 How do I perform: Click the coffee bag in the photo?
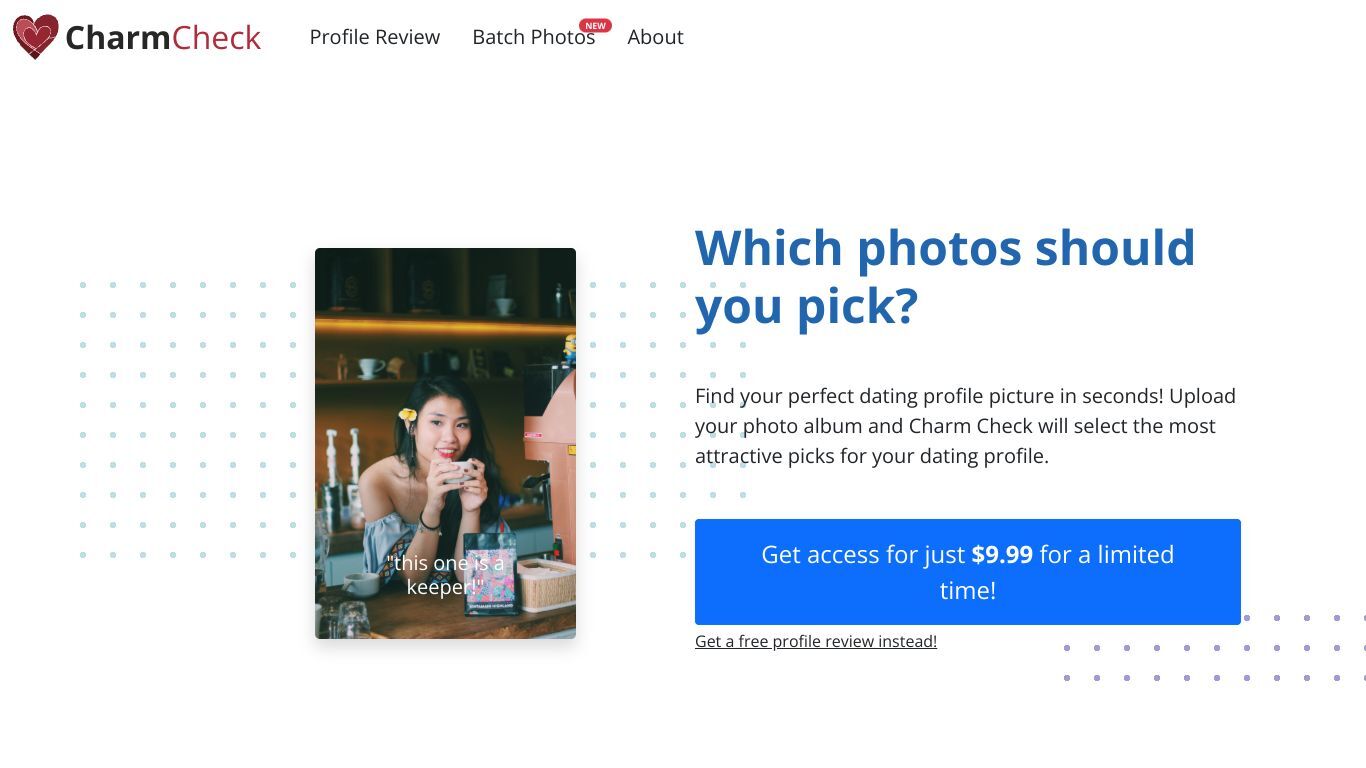pyautogui.click(x=490, y=576)
